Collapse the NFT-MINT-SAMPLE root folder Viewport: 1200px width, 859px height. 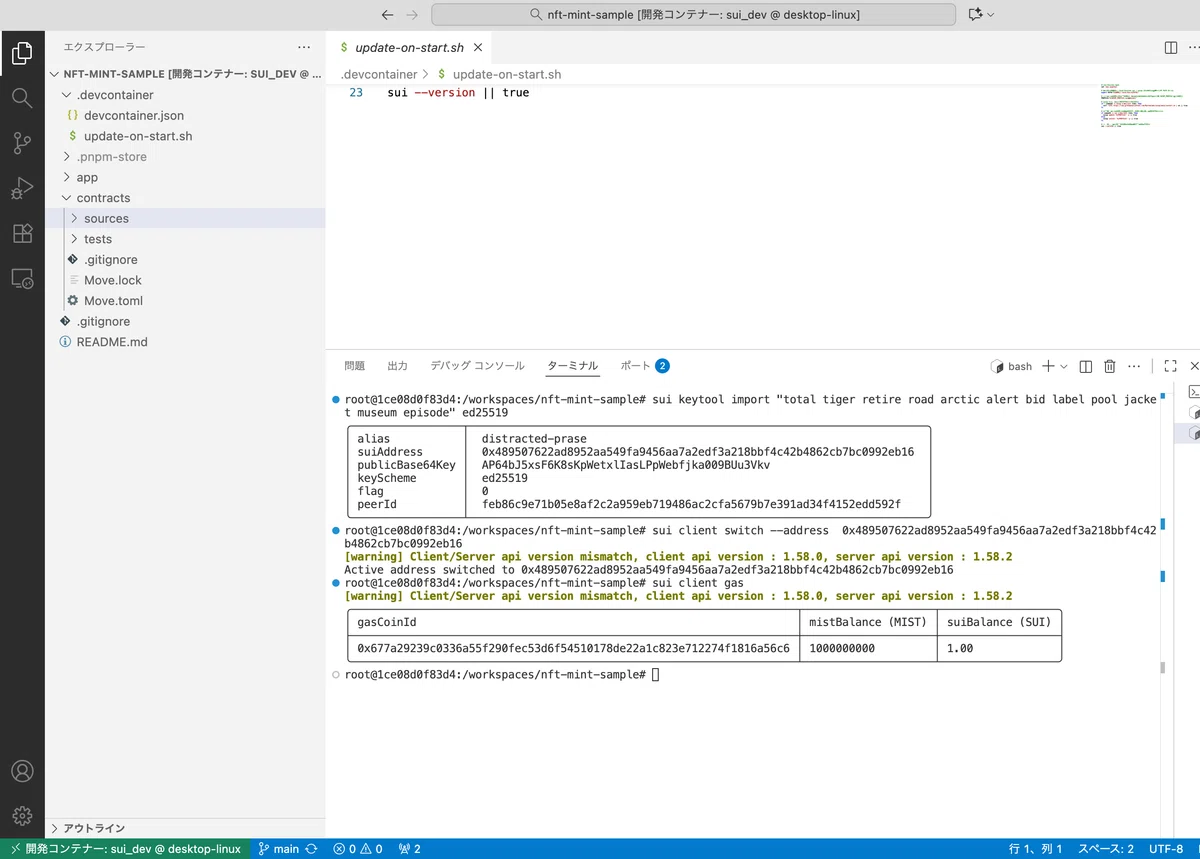click(185, 74)
